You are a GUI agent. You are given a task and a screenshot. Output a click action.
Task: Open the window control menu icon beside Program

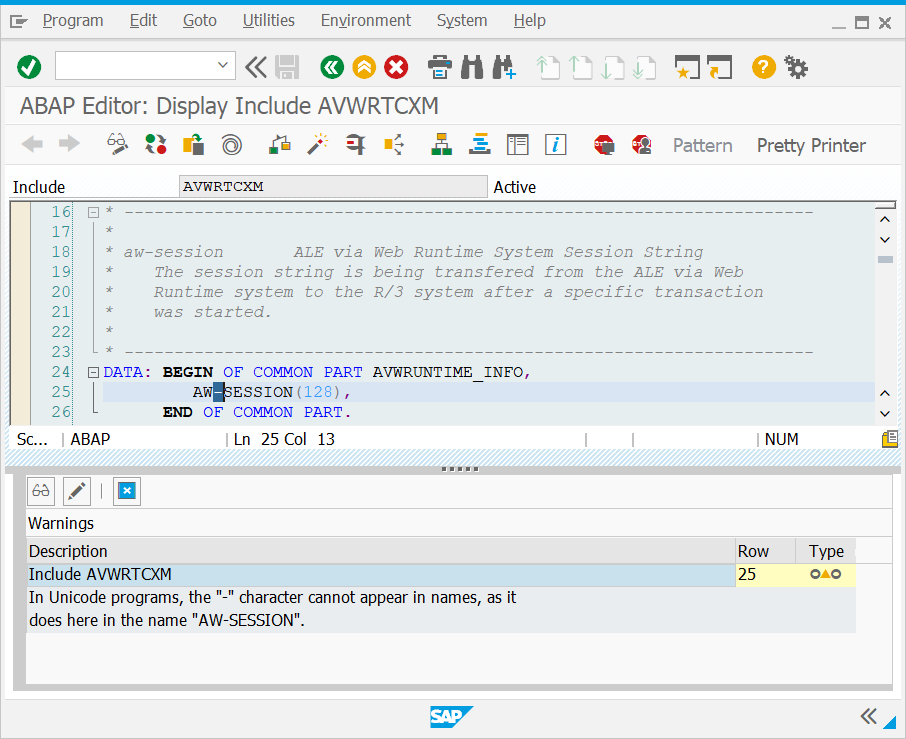18,22
